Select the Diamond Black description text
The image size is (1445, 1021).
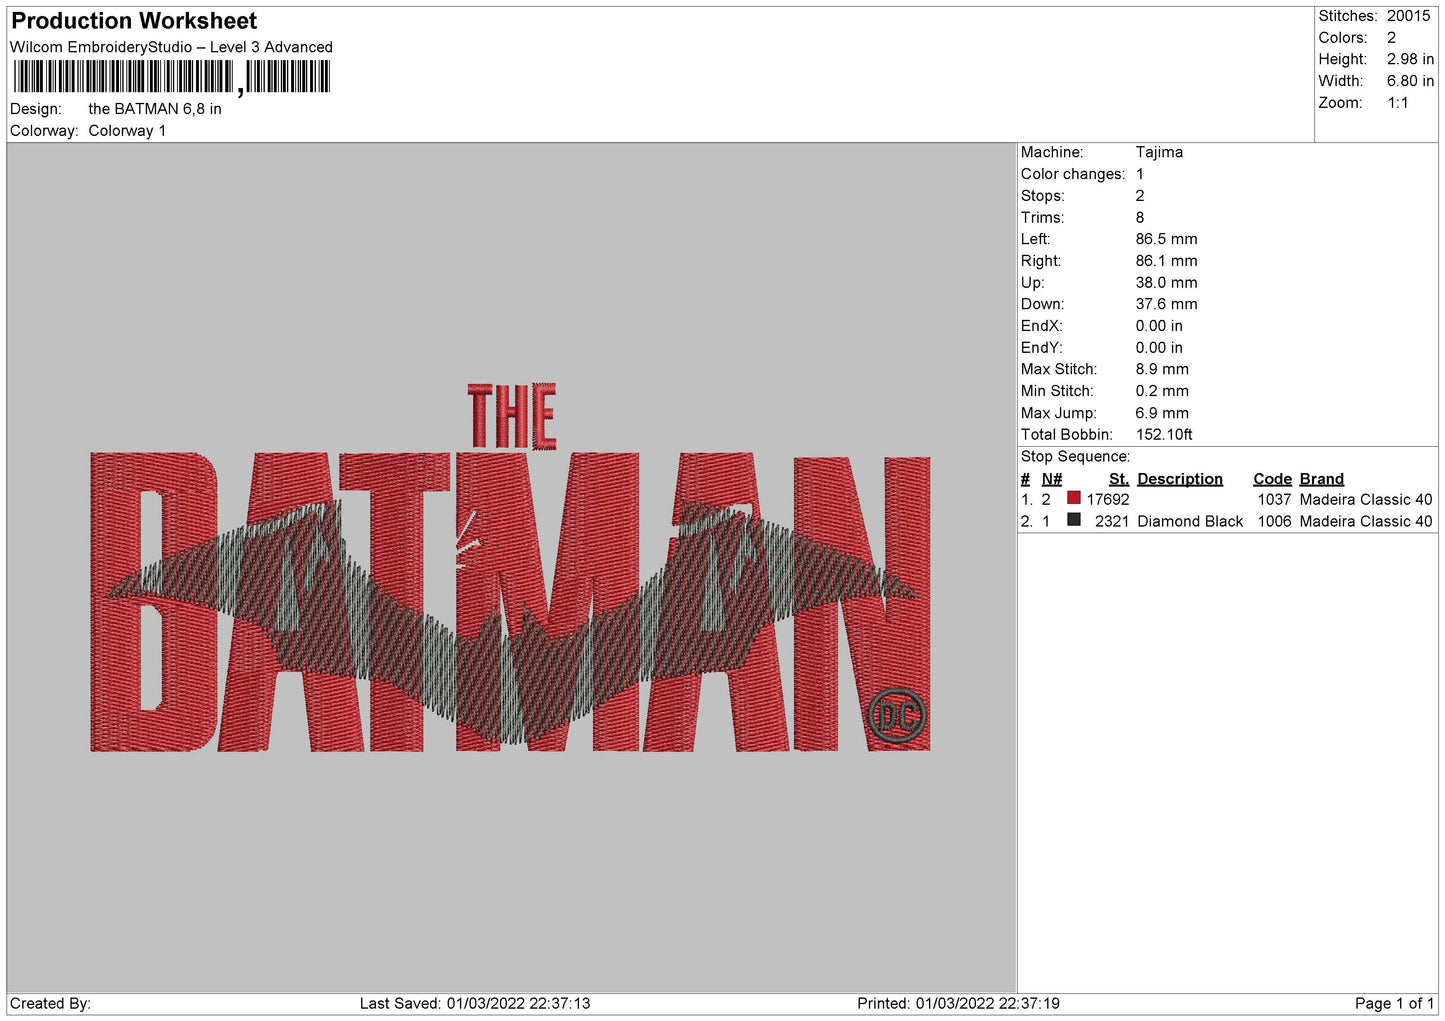1190,521
